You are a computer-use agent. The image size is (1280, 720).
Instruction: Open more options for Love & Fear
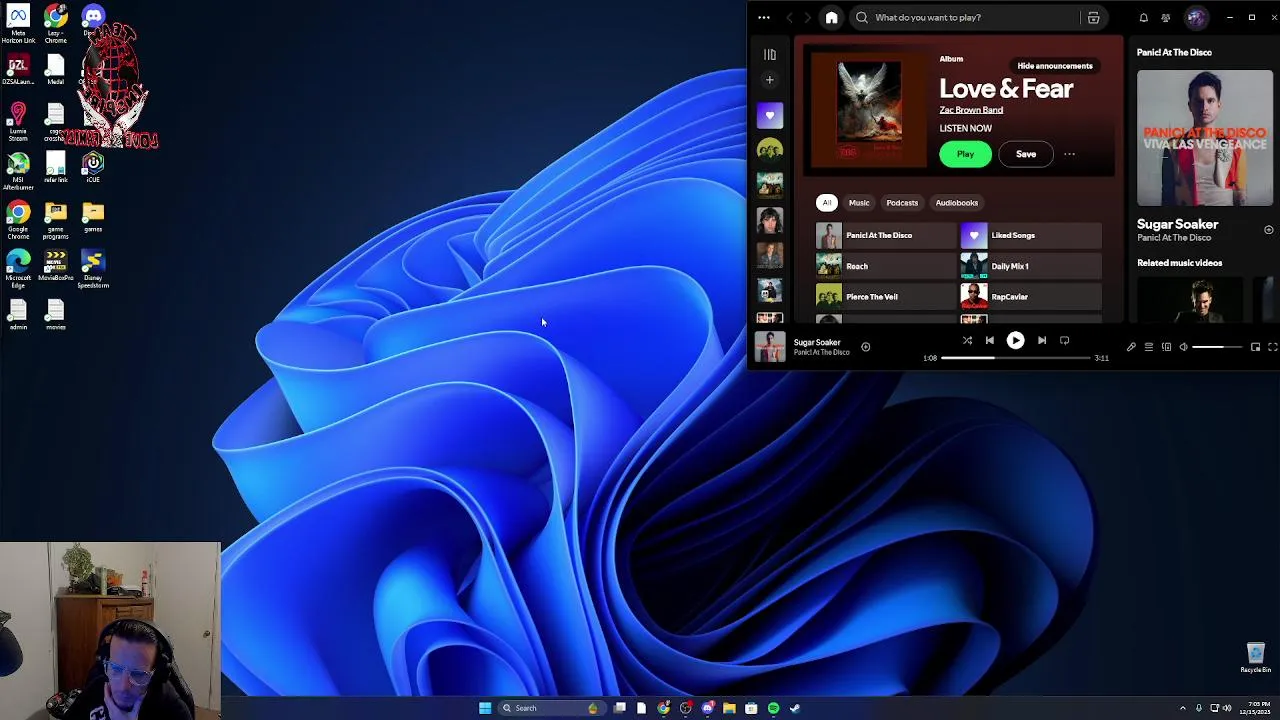point(1069,154)
